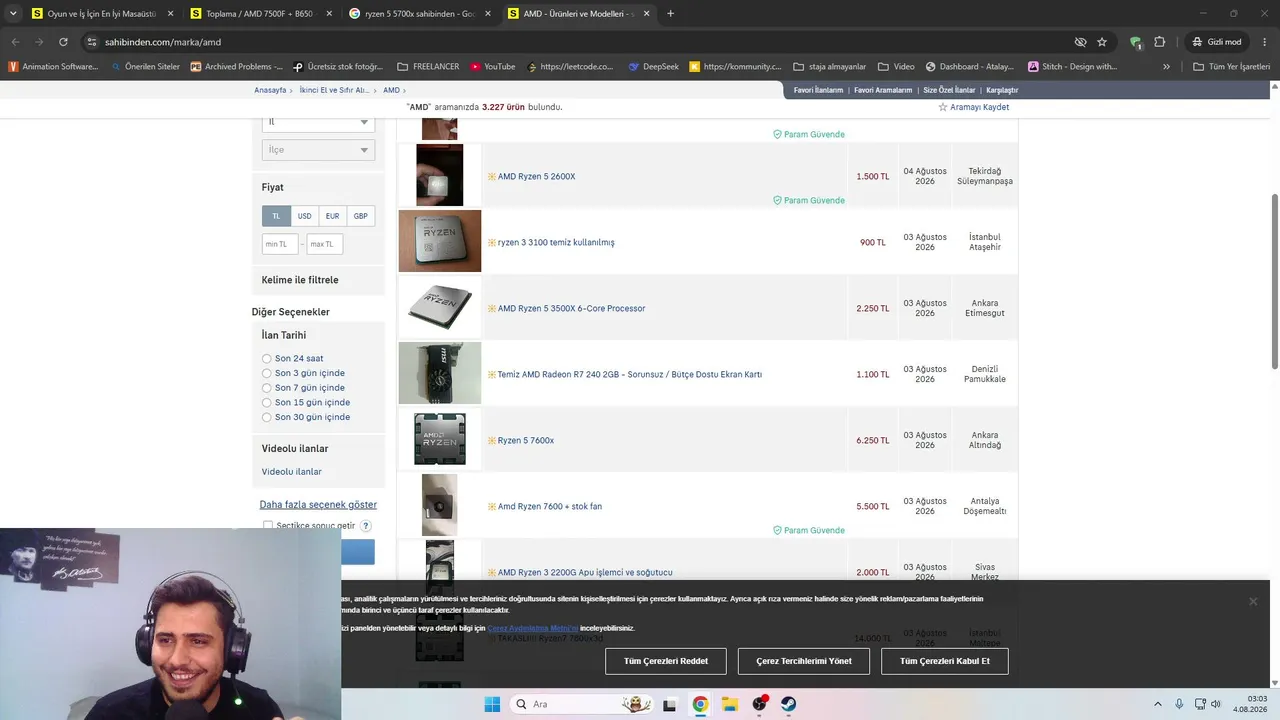Screen dimensions: 1280x720
Task: Switch to the 'ryzen 5 5700x sahibinden' Google tab
Action: tap(419, 14)
